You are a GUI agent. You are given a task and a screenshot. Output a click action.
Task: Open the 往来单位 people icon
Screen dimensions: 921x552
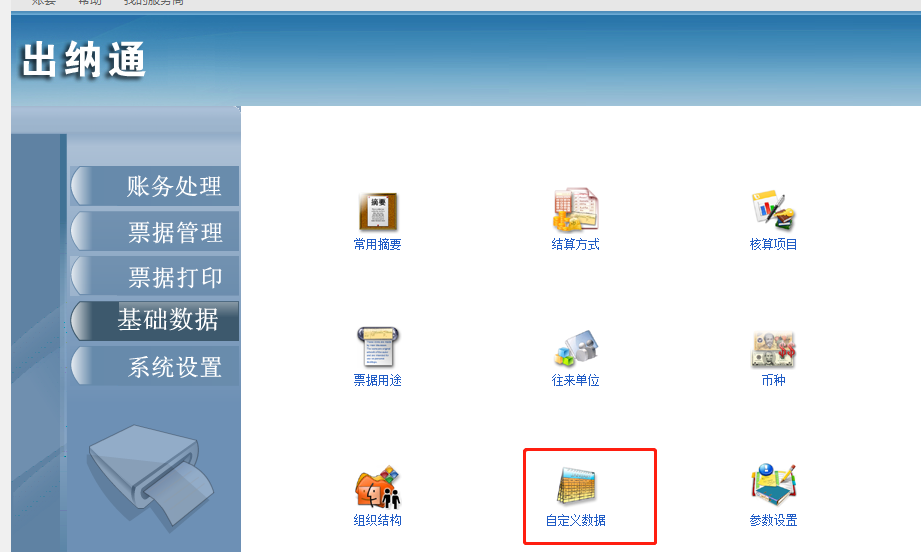[576, 348]
